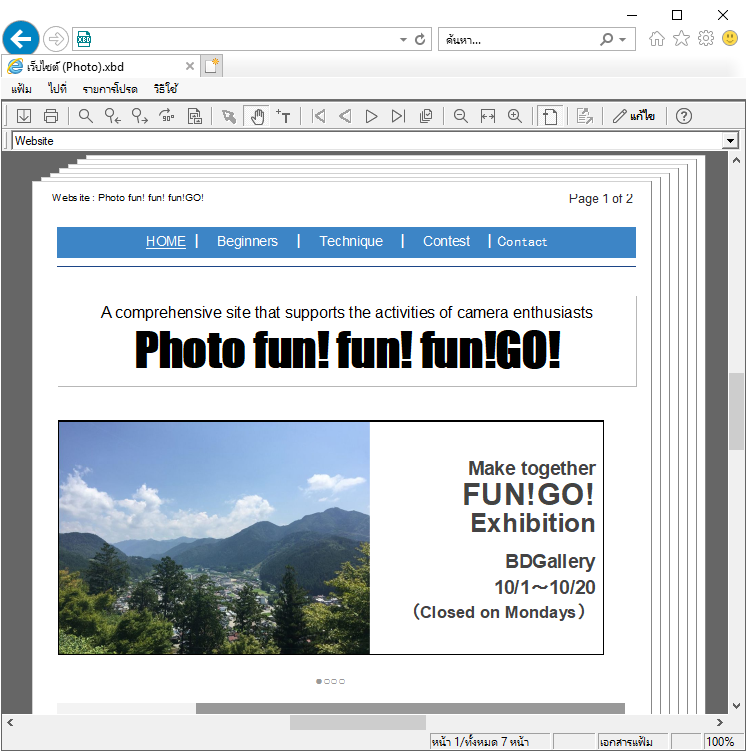Click the browser Back button

[21, 39]
